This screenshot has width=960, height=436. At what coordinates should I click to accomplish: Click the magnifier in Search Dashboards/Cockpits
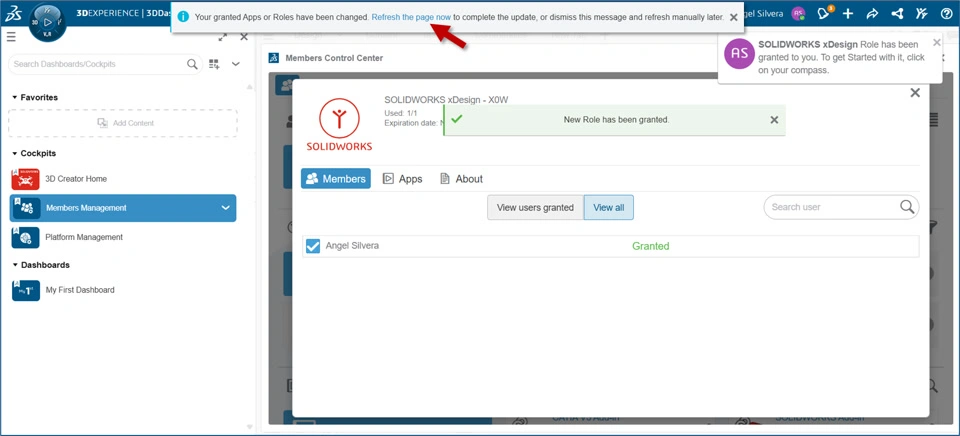coord(192,64)
